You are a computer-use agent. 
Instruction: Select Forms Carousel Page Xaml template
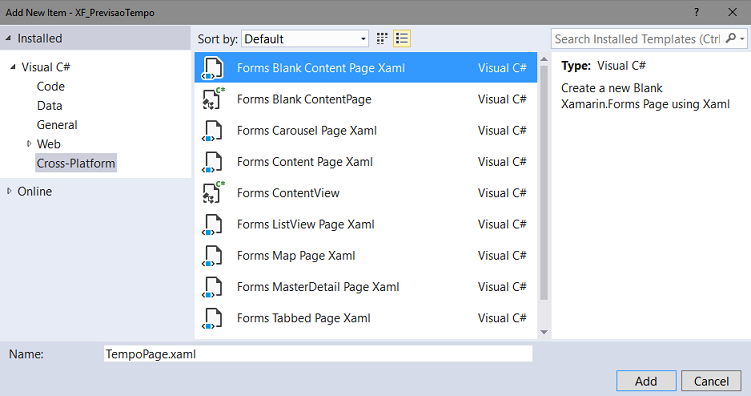click(x=365, y=130)
